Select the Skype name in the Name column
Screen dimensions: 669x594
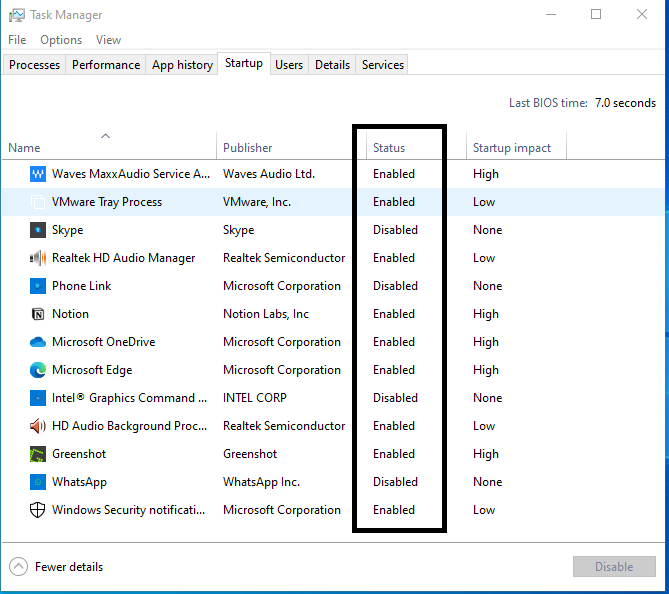(67, 230)
